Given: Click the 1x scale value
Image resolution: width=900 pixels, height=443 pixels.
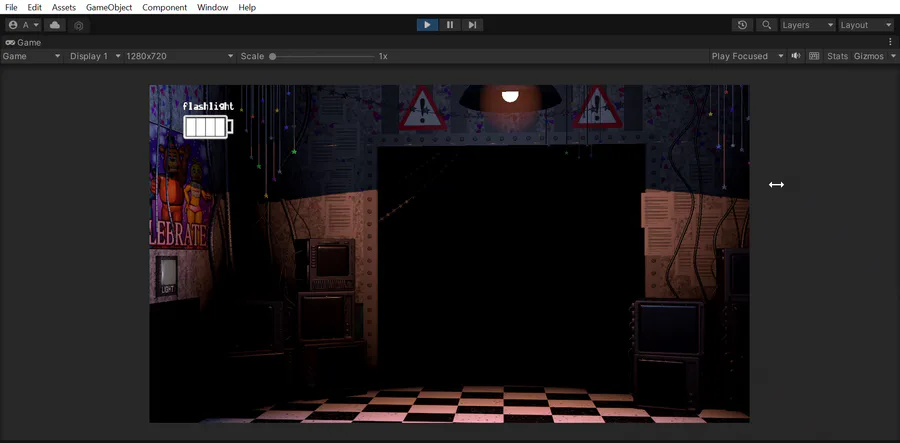Looking at the screenshot, I should [383, 56].
